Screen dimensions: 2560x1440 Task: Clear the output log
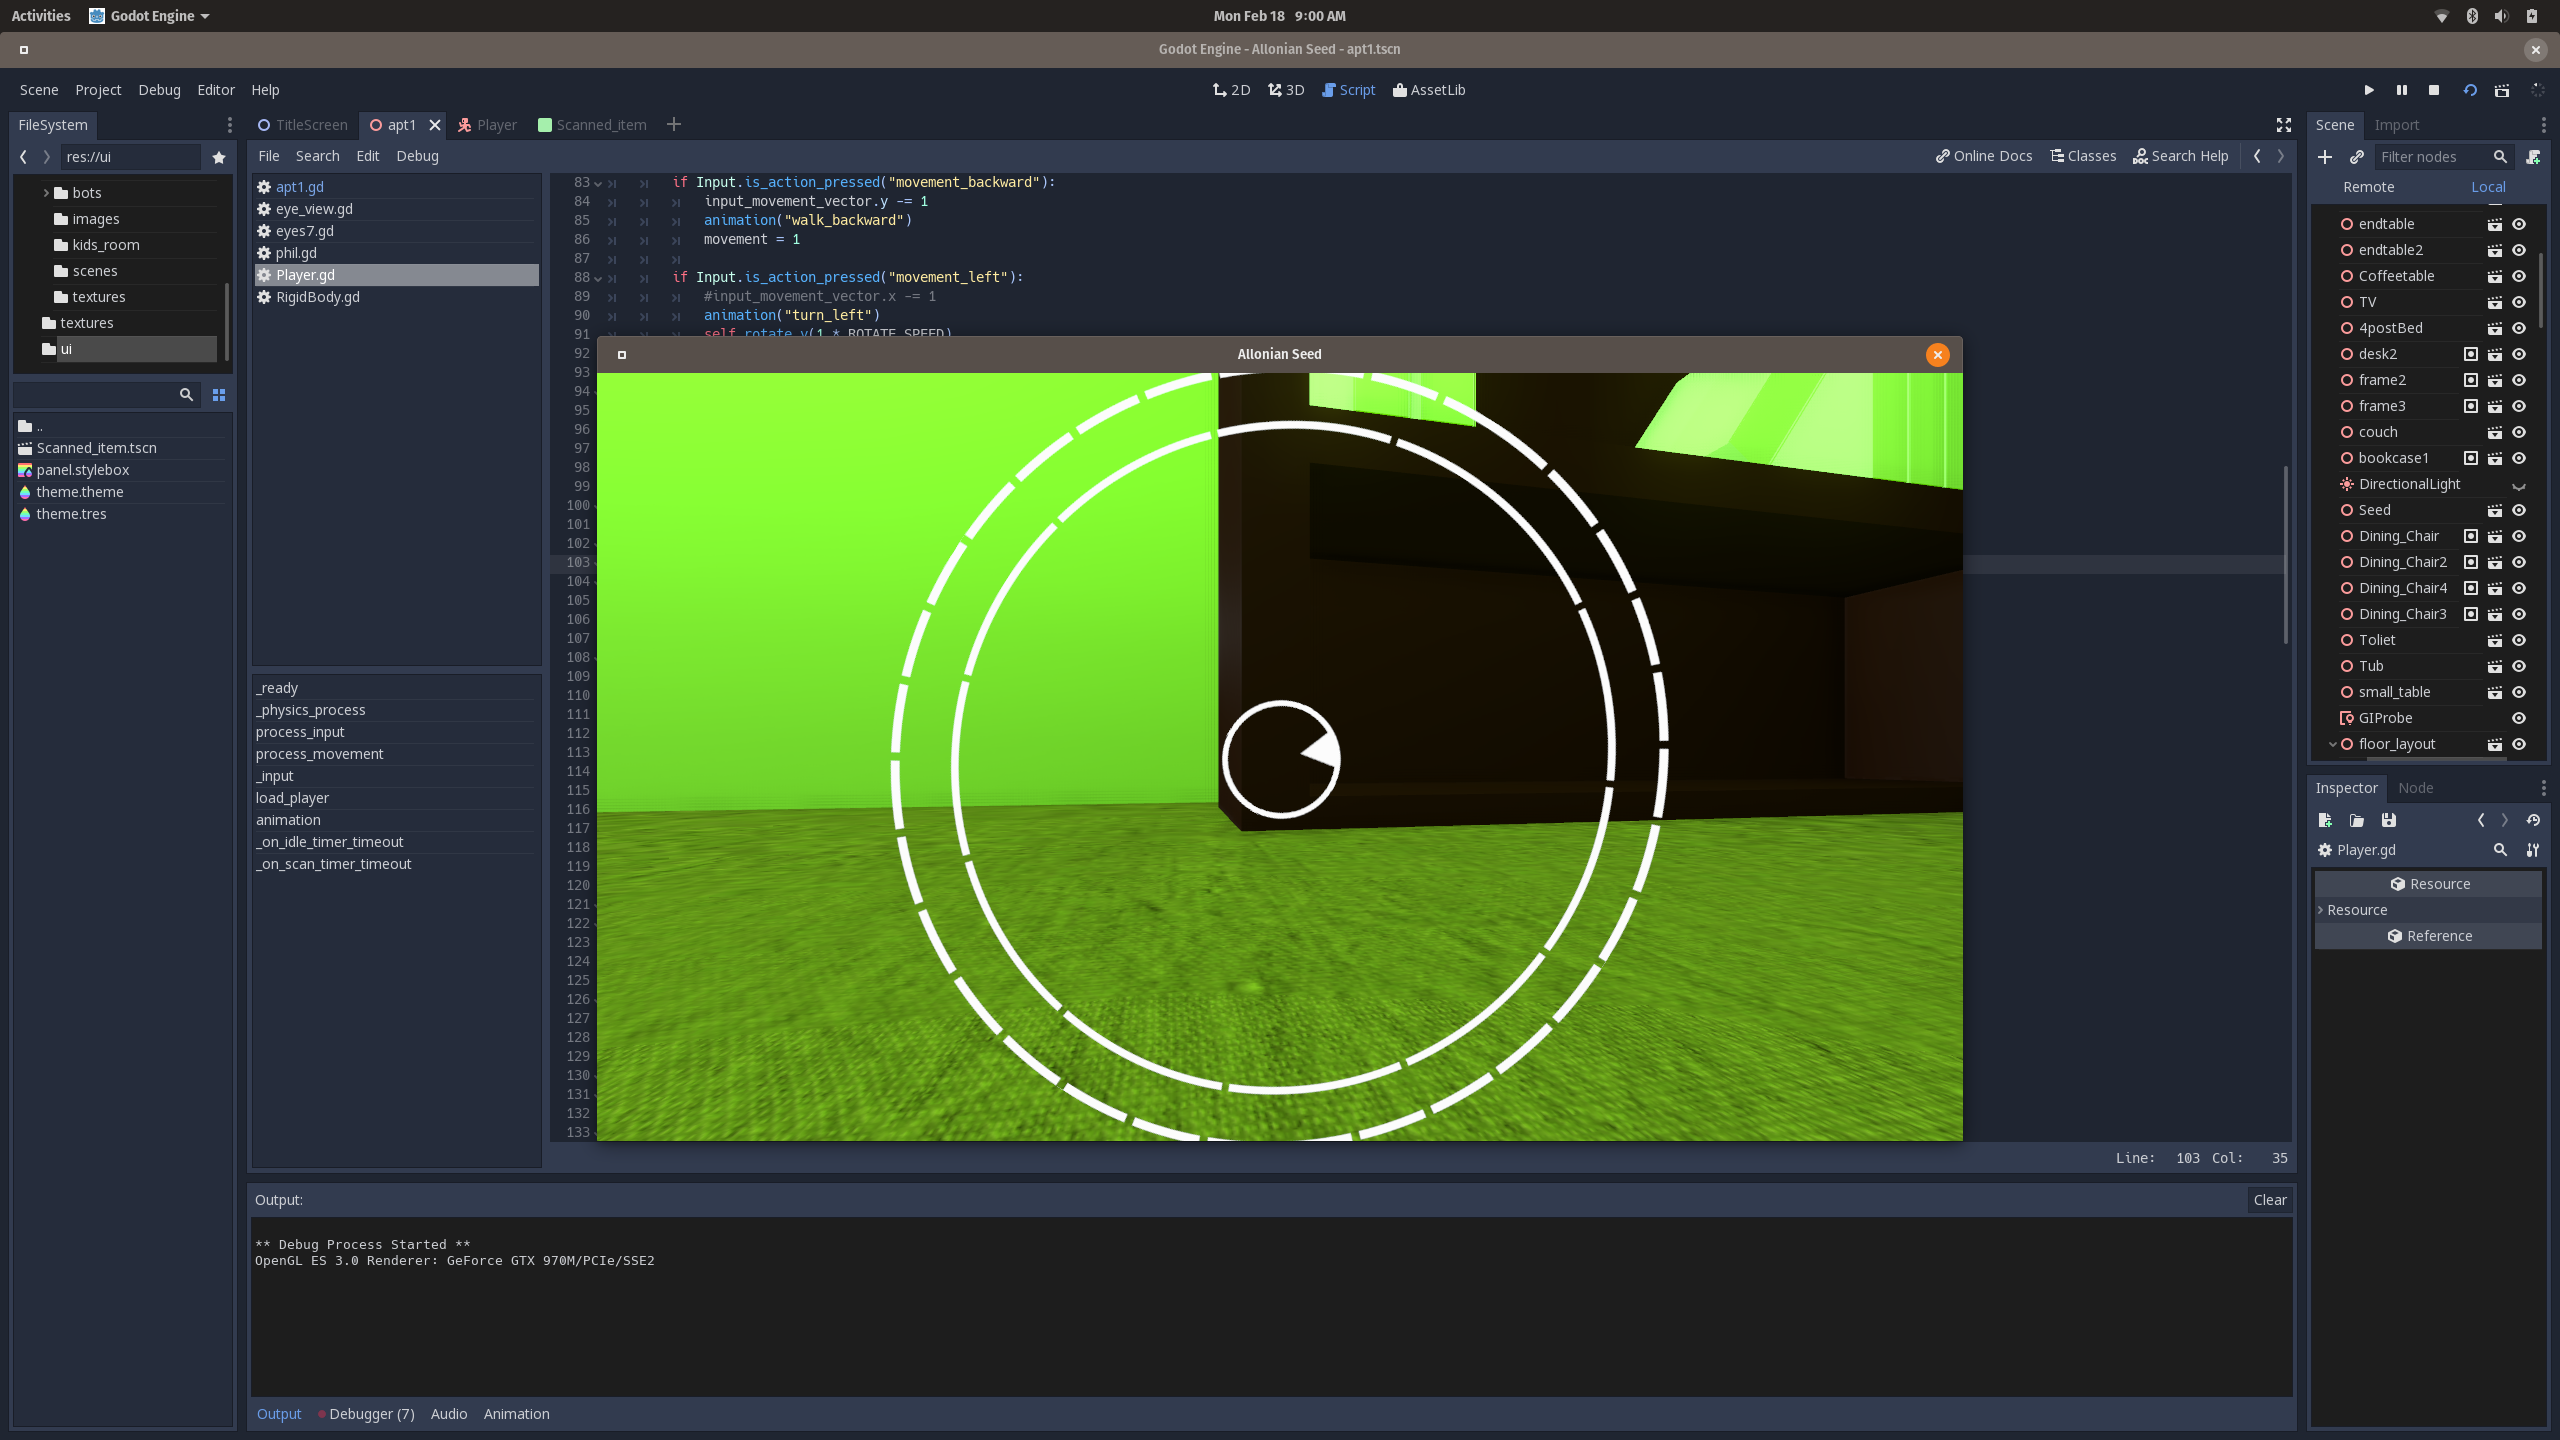[2269, 1200]
